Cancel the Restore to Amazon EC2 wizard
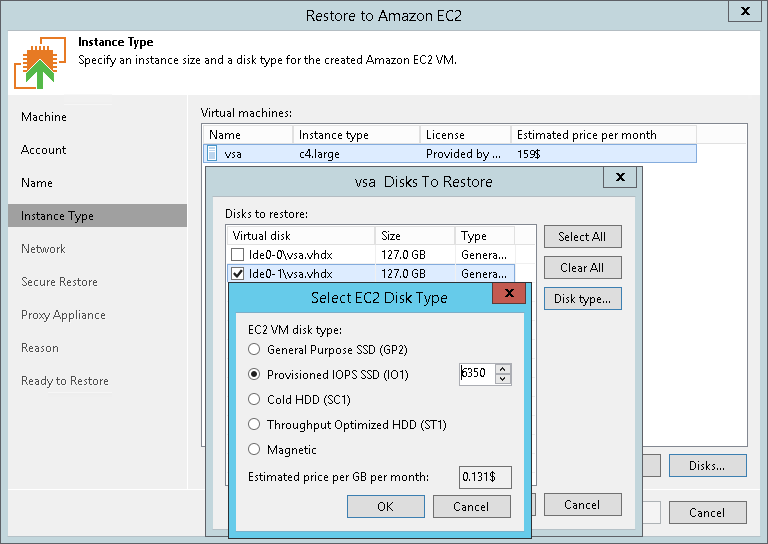The width and height of the screenshot is (768, 544). [x=708, y=513]
